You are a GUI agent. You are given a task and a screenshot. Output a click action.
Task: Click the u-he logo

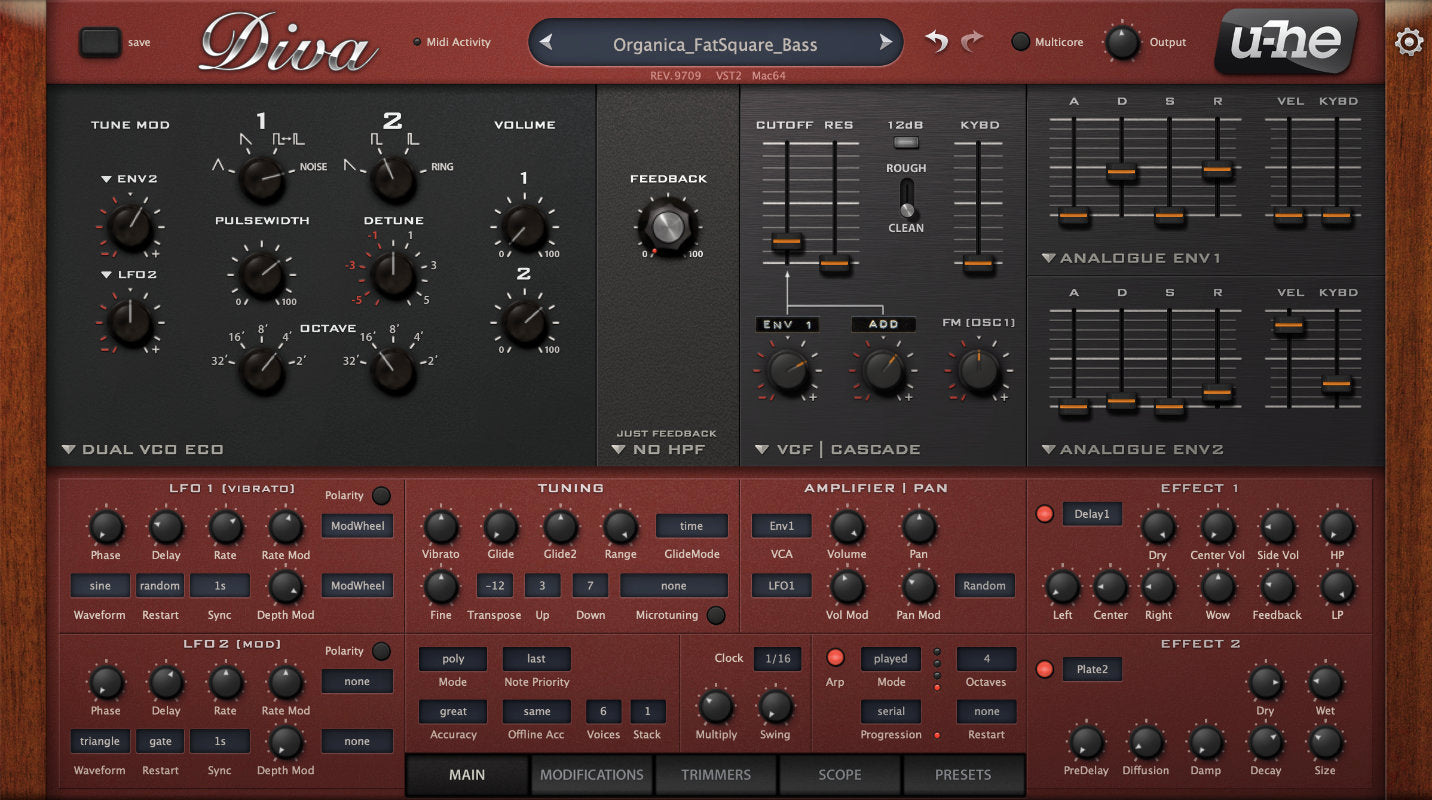point(1285,42)
